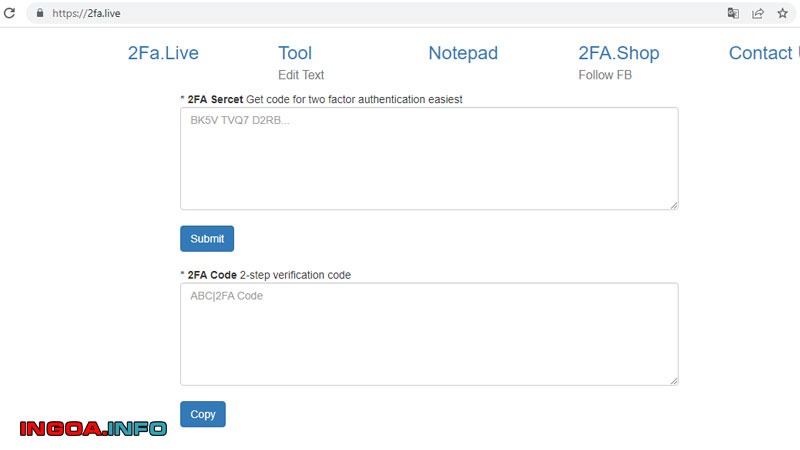Open the Contact link

tap(764, 54)
